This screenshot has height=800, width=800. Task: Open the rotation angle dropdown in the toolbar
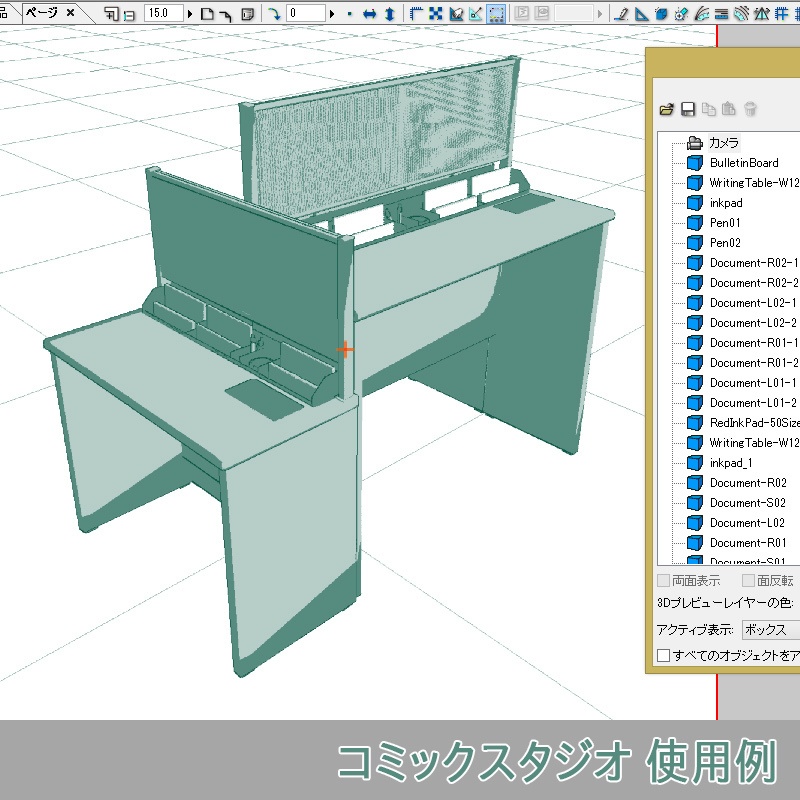333,11
